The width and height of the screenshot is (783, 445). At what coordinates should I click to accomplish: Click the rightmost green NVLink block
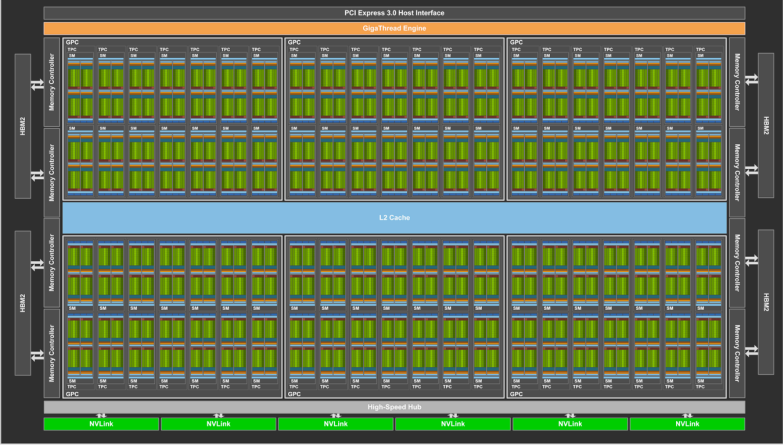pyautogui.click(x=686, y=424)
